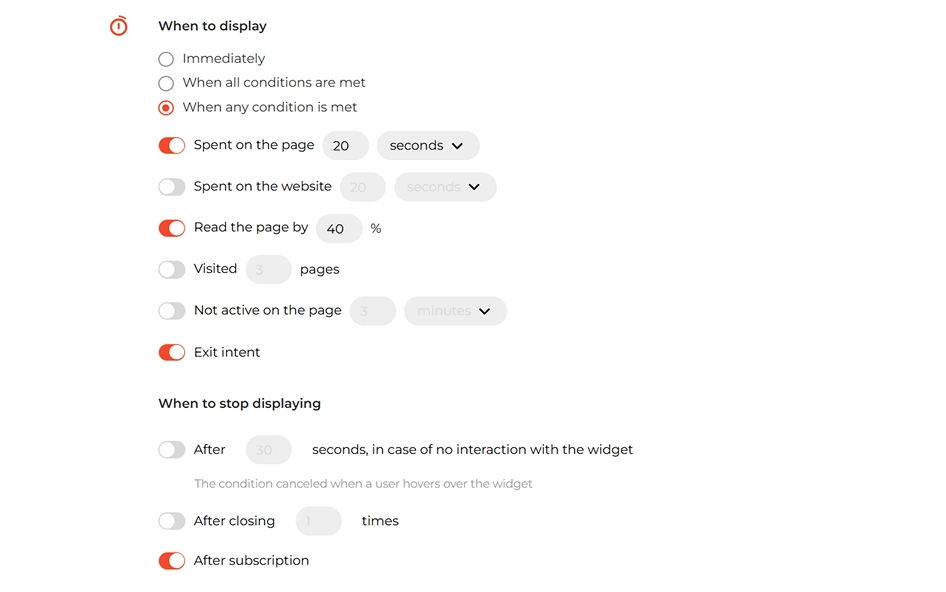Turn on Not active on the page toggle

coord(172,311)
